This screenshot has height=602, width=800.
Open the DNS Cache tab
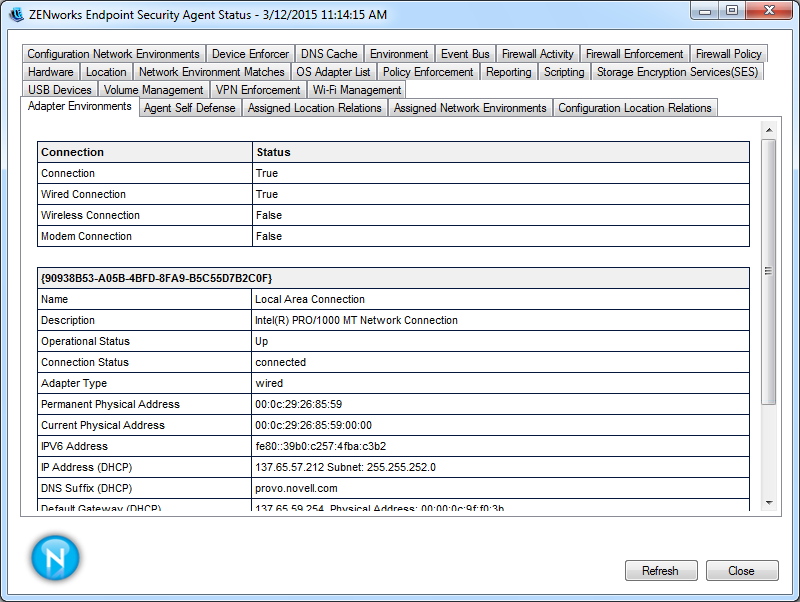pyautogui.click(x=329, y=54)
